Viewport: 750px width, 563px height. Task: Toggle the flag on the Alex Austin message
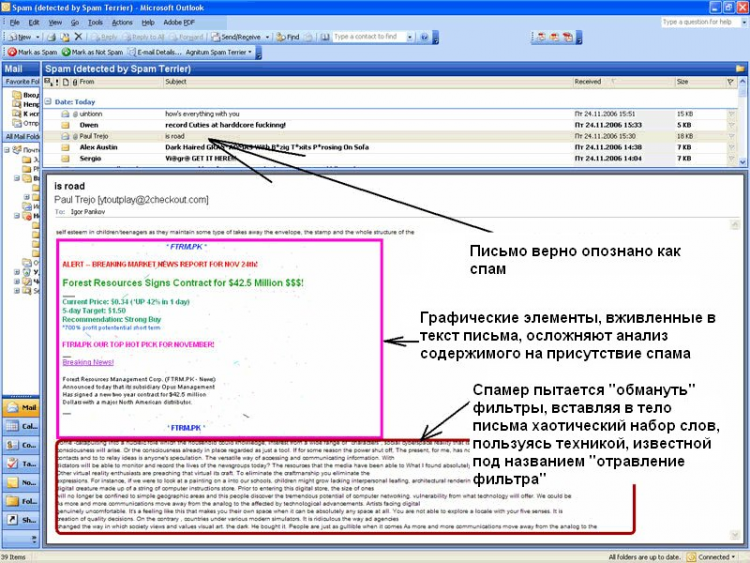(731, 147)
